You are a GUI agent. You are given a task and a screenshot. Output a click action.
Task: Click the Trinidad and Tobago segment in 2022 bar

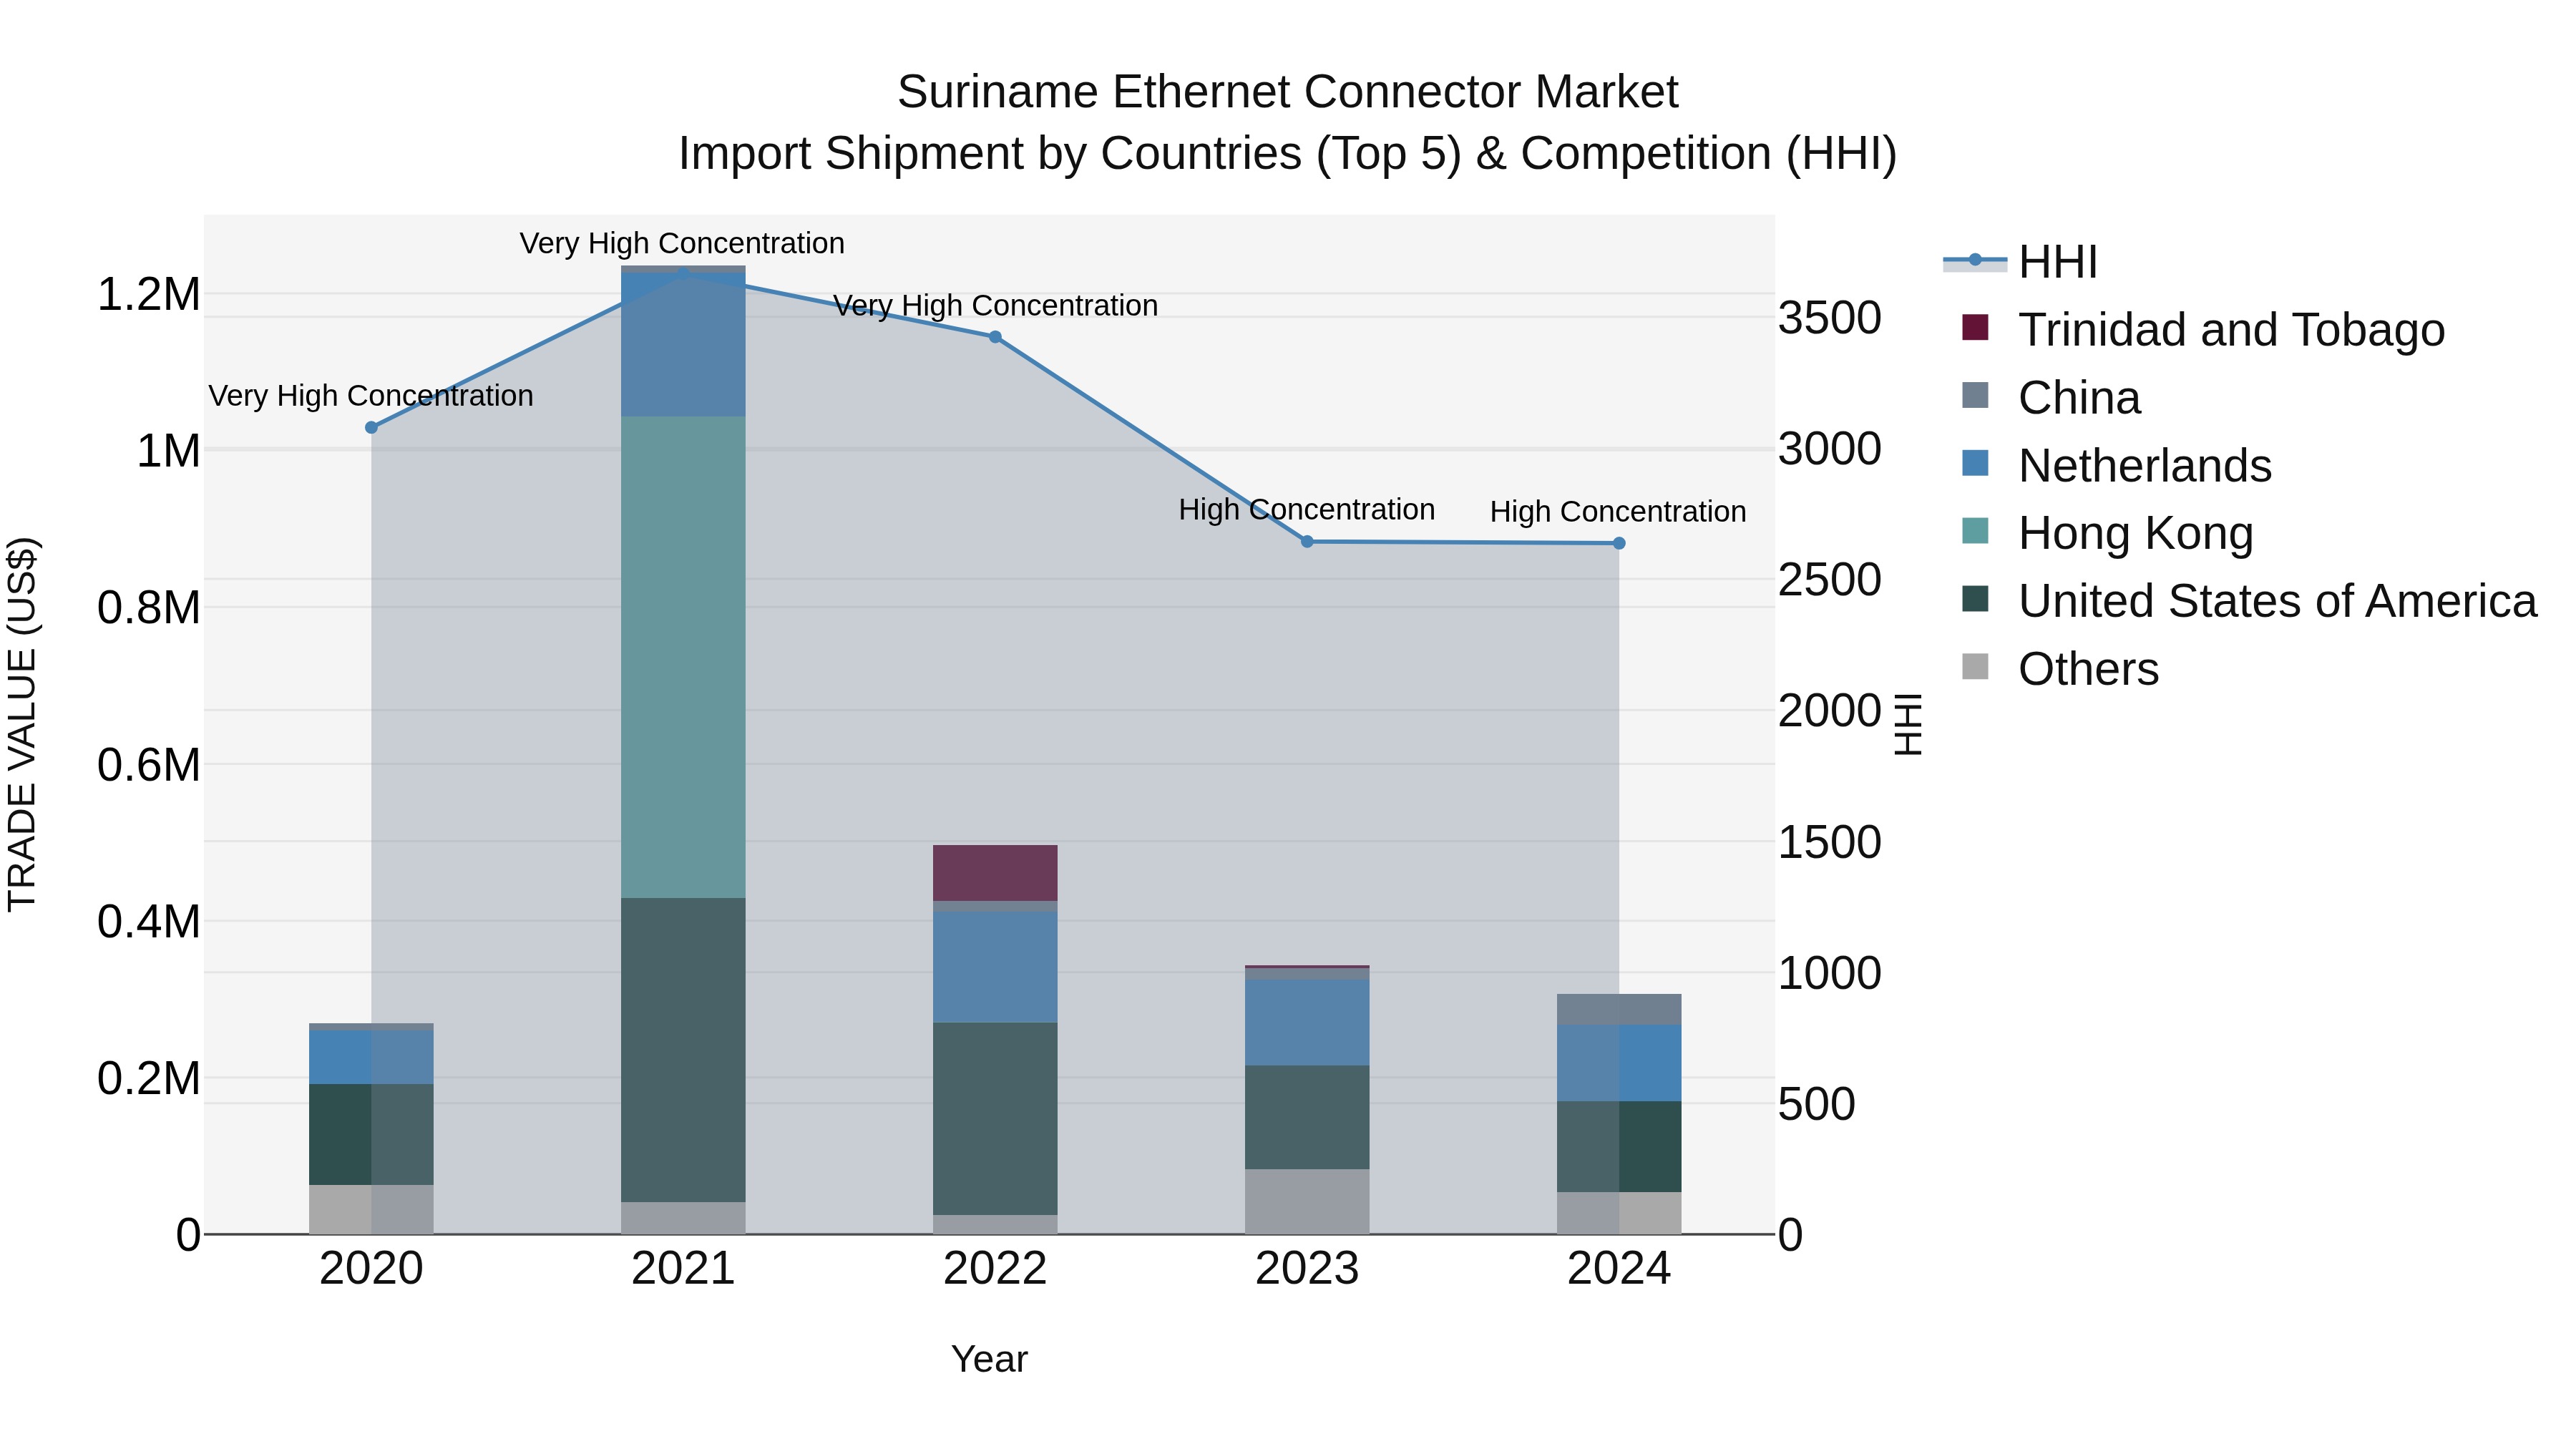click(x=995, y=873)
